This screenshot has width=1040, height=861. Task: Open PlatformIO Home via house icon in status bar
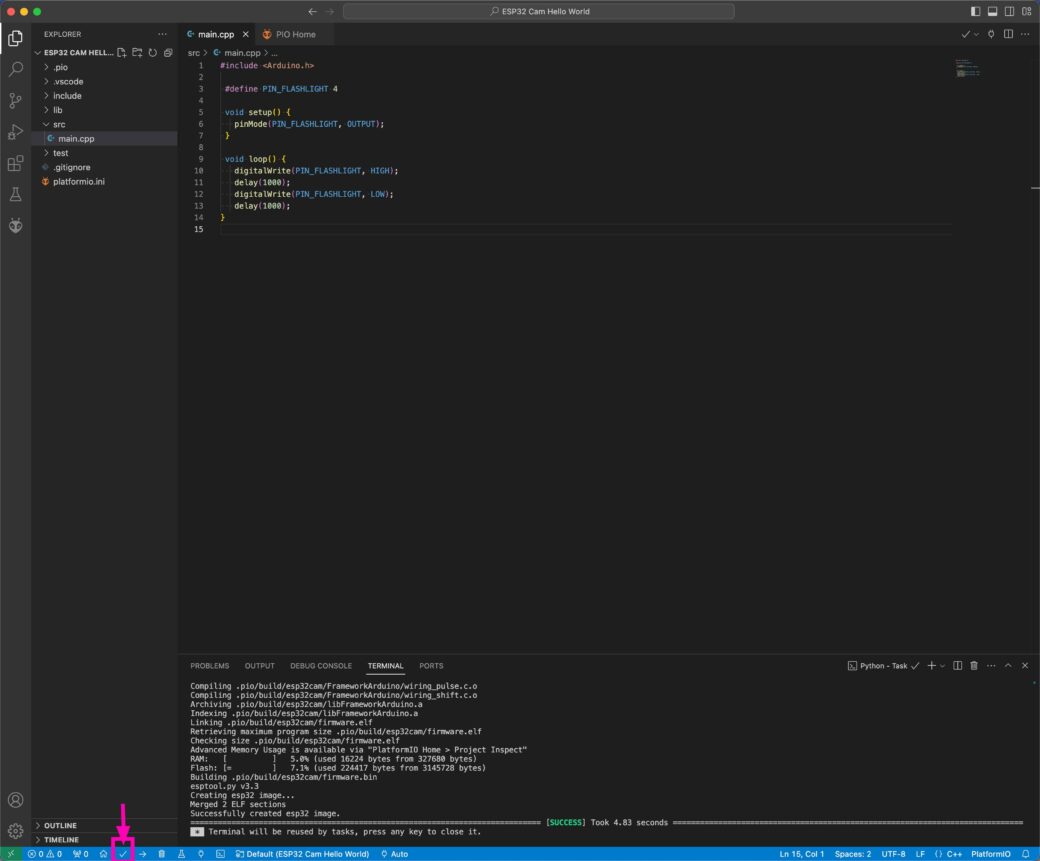click(104, 854)
